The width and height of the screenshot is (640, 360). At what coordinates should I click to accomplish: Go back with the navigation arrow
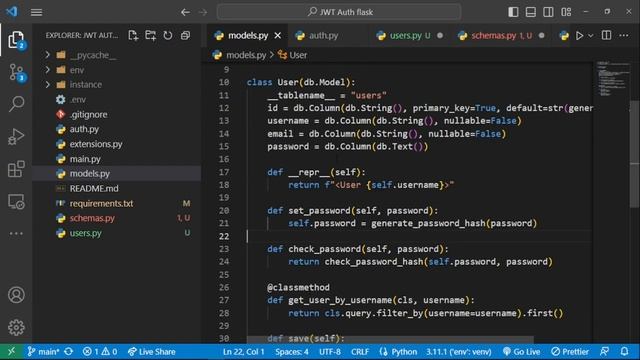click(x=185, y=12)
